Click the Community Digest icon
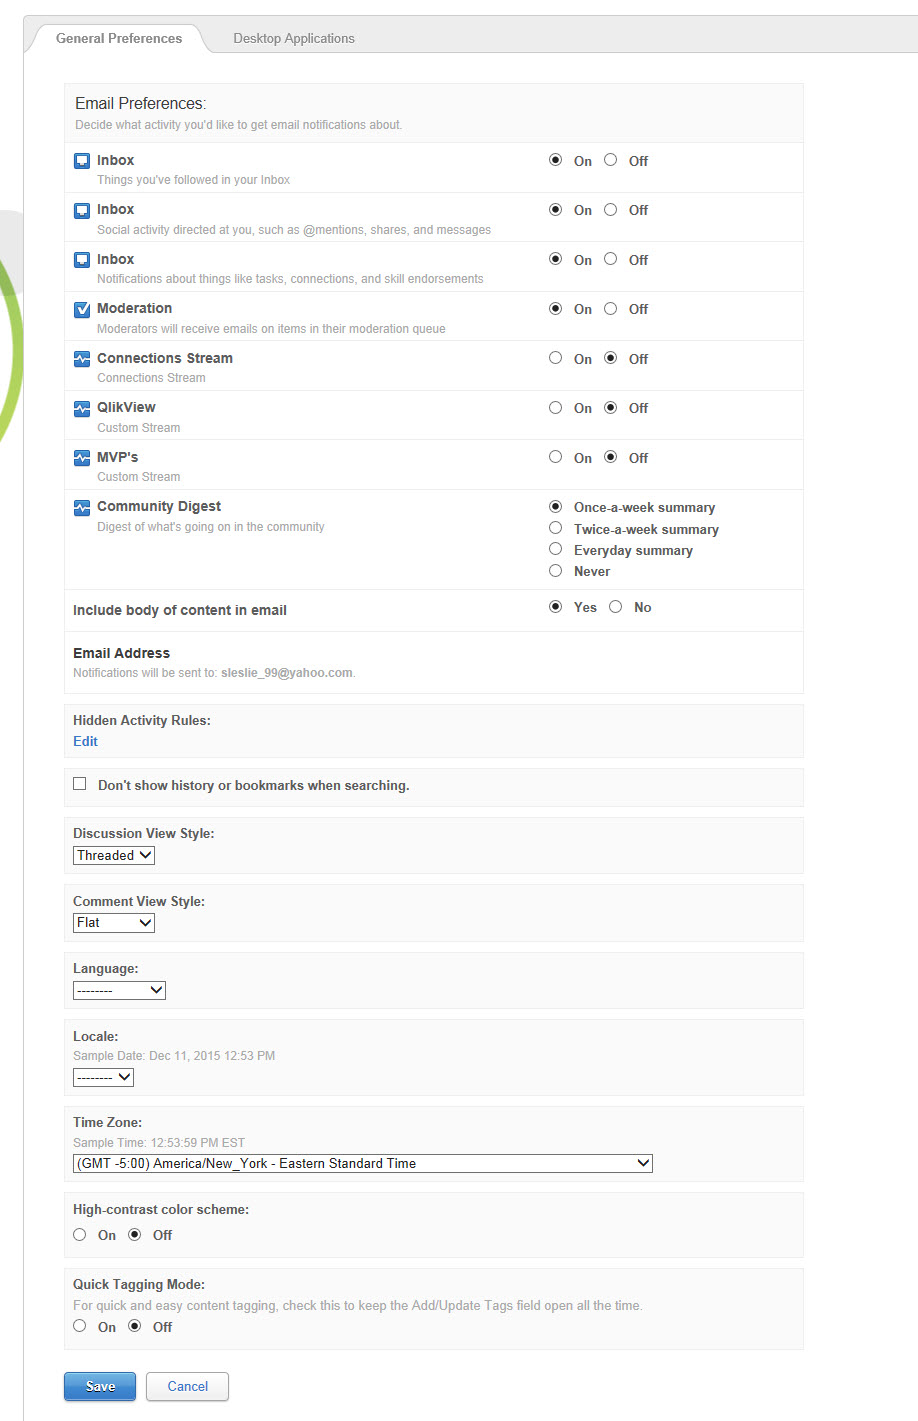 pos(82,508)
